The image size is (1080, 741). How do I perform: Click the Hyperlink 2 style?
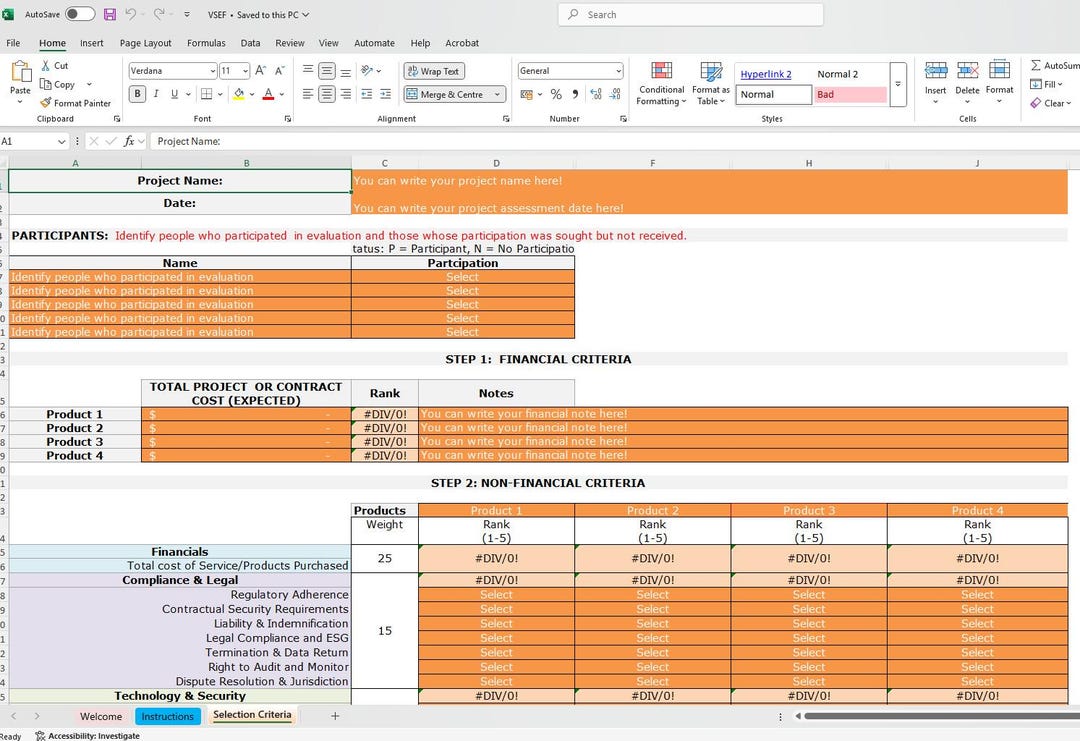pos(768,73)
